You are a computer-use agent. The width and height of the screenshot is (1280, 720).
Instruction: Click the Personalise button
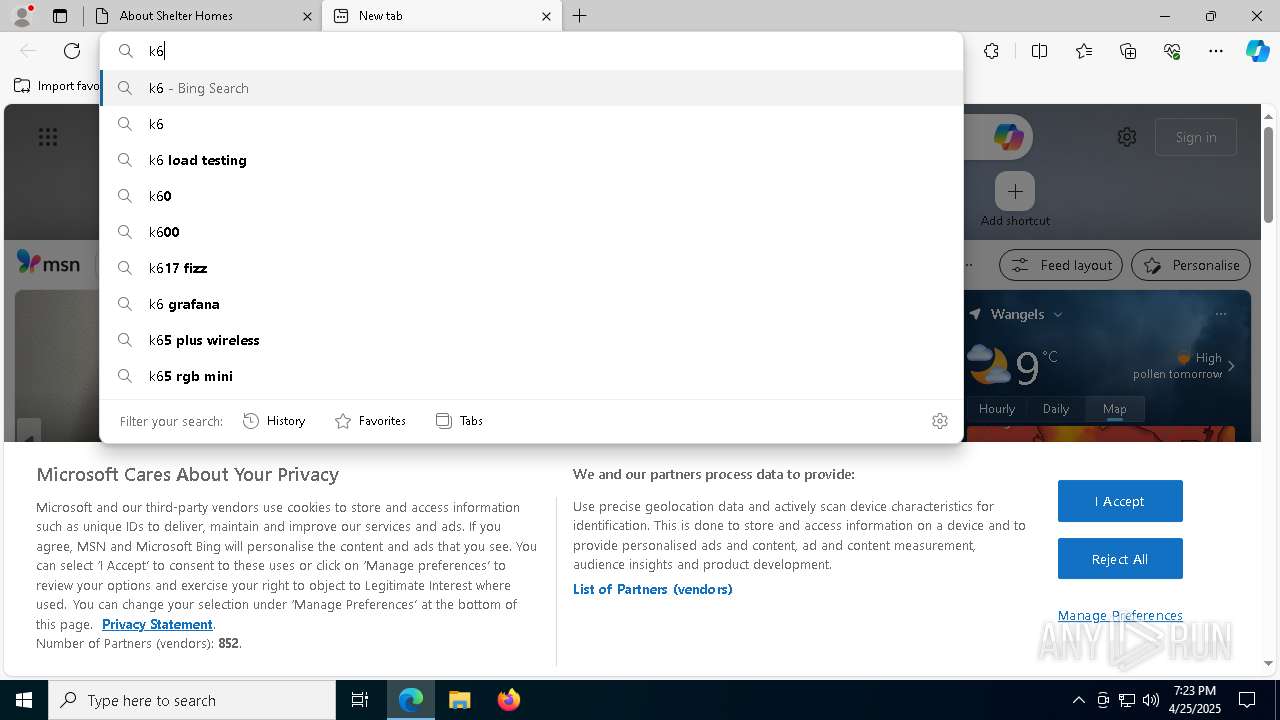coord(1191,265)
